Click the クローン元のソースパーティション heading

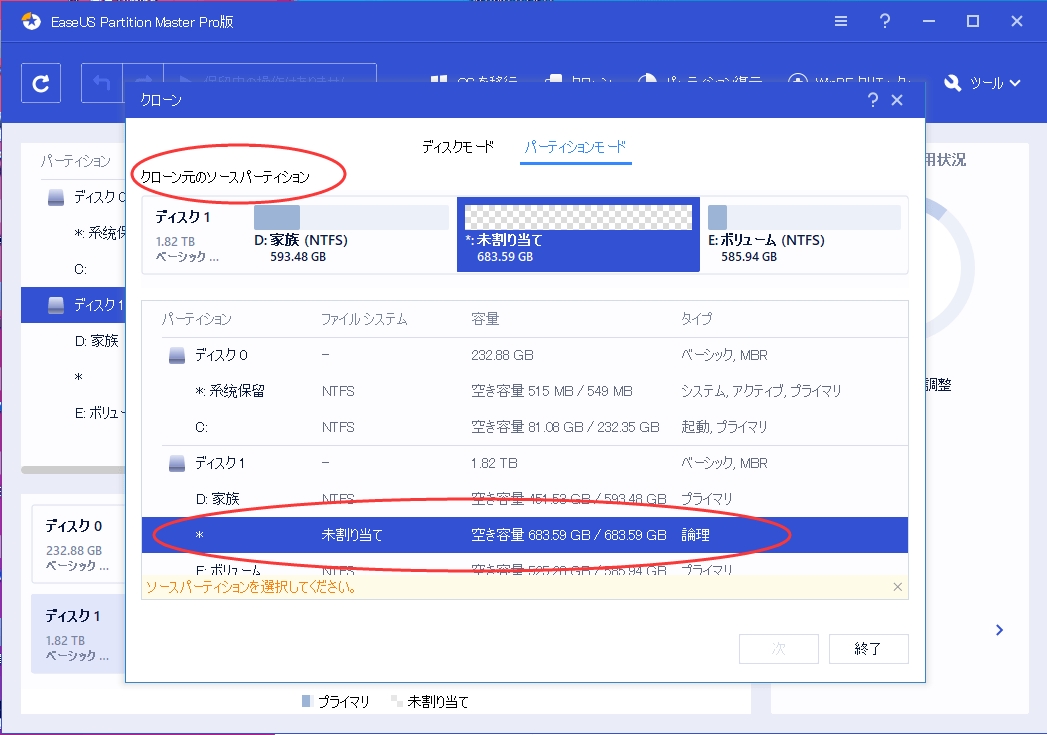click(225, 177)
